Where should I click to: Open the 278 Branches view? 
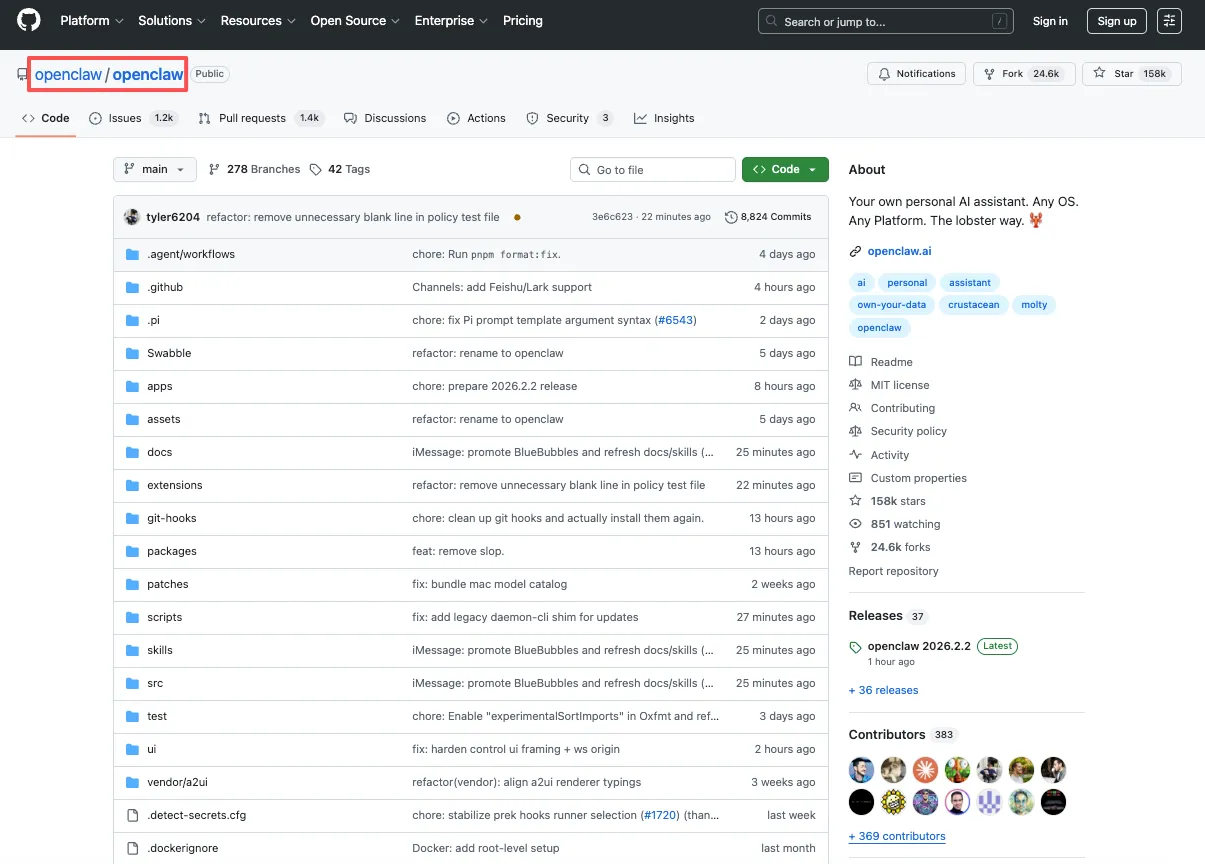254,170
